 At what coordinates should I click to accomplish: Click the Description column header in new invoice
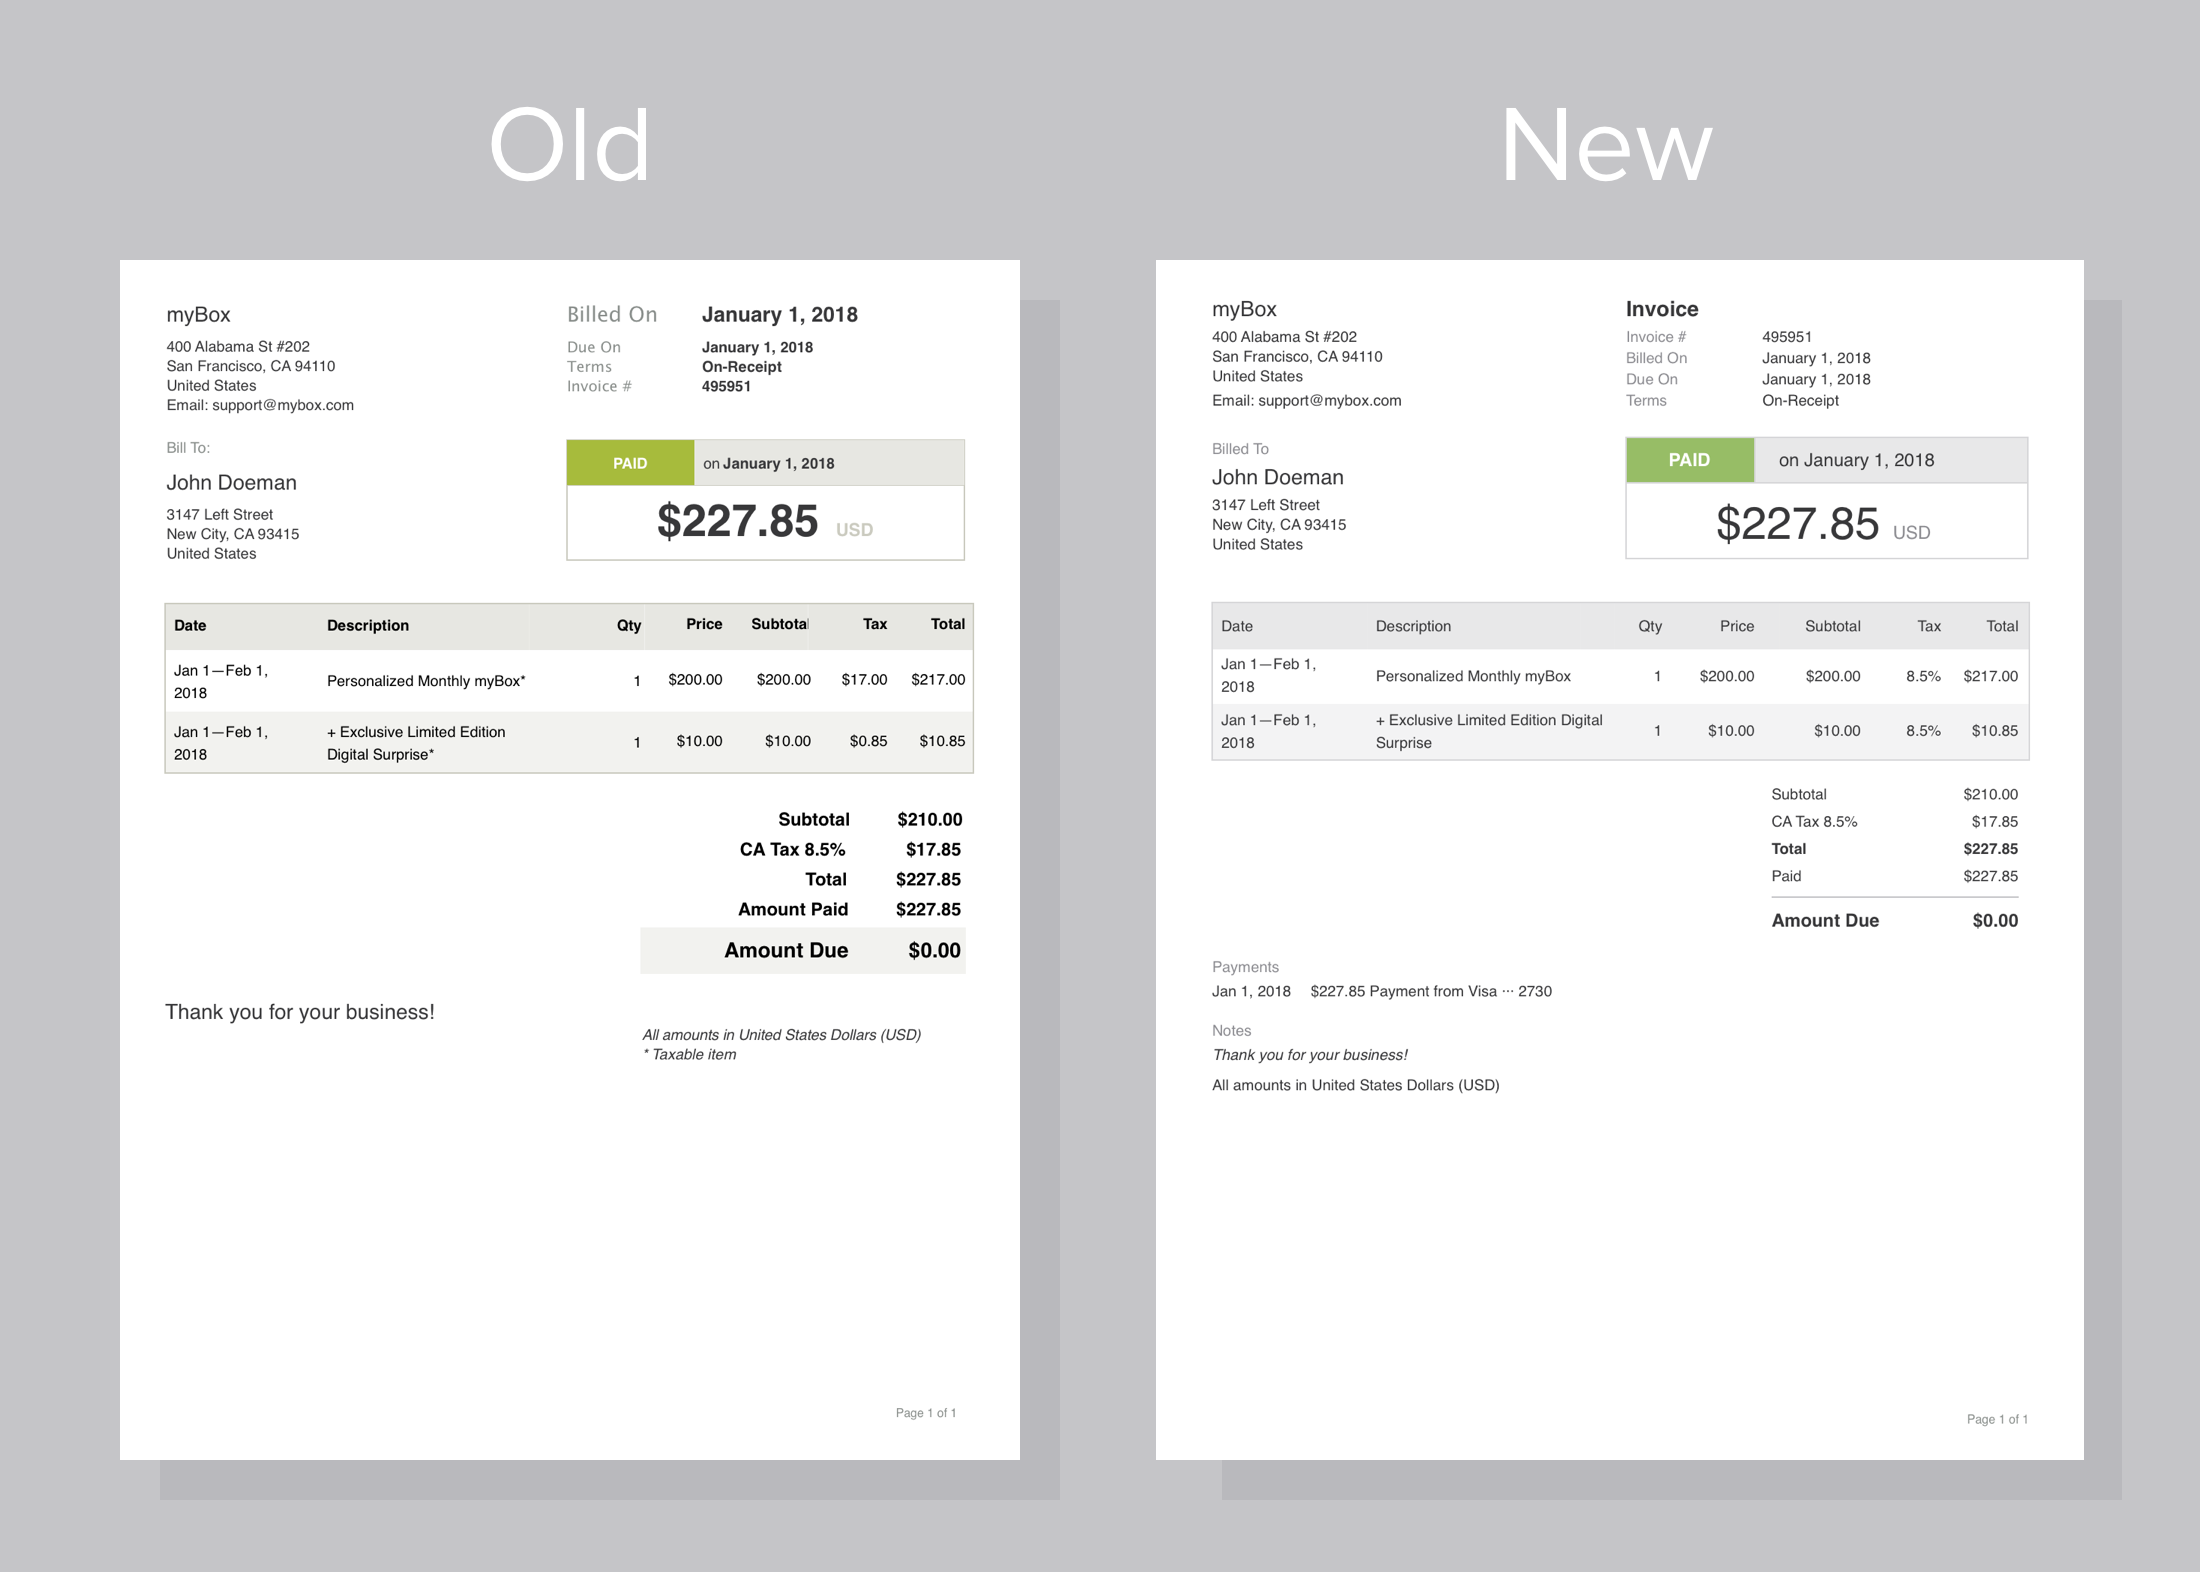(1412, 626)
